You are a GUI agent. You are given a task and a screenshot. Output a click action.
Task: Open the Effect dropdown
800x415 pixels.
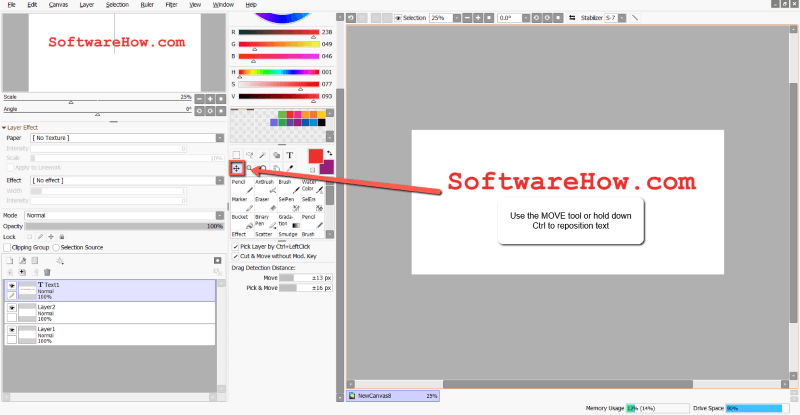click(x=220, y=180)
